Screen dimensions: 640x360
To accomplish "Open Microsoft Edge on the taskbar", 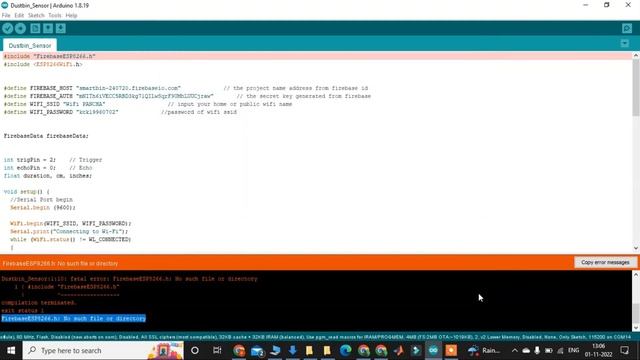I will click(x=346, y=351).
